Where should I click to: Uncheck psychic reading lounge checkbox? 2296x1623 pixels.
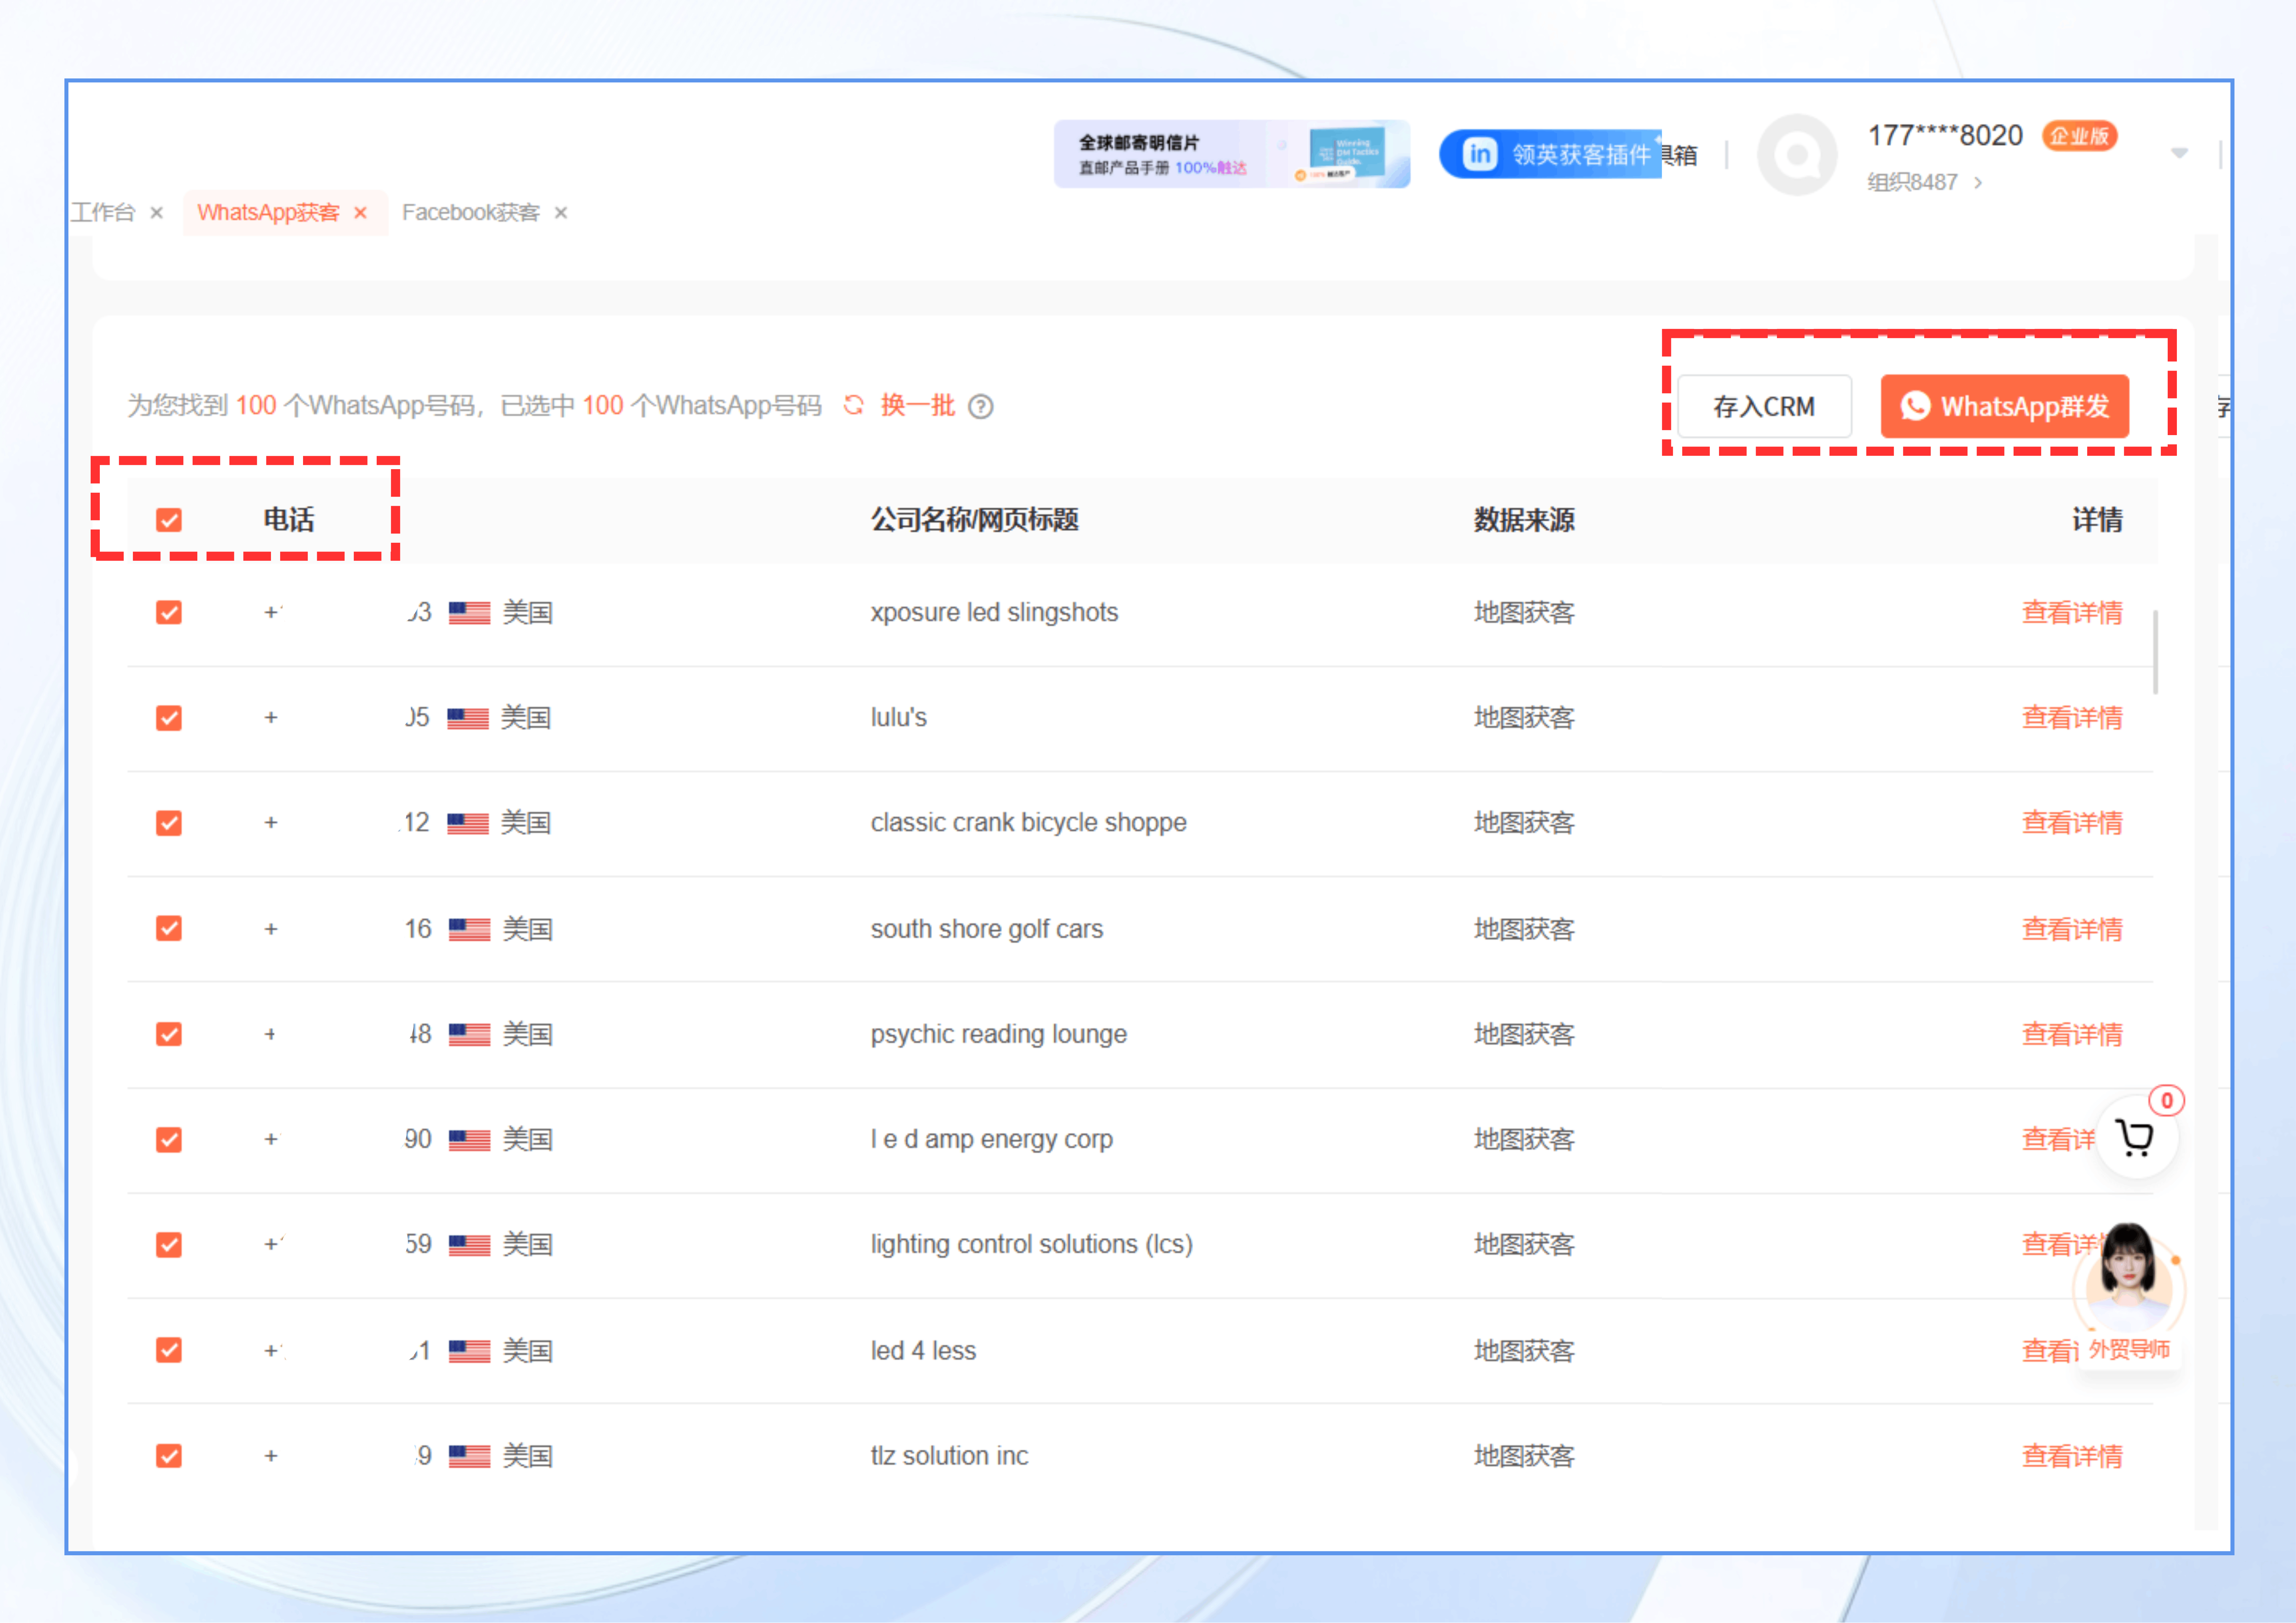(x=169, y=1034)
